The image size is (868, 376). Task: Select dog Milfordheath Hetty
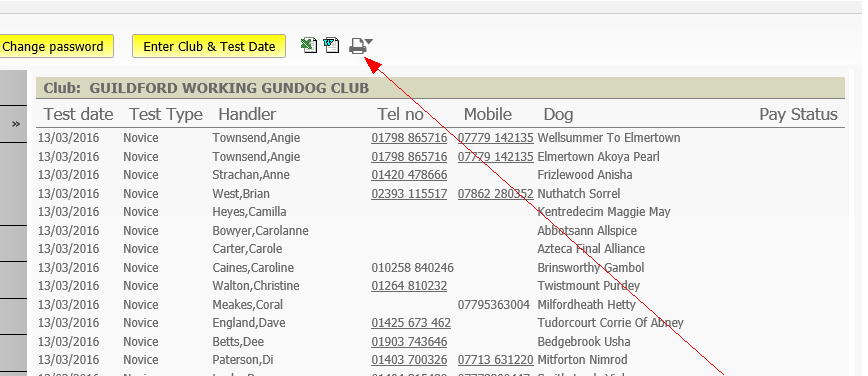(x=587, y=305)
